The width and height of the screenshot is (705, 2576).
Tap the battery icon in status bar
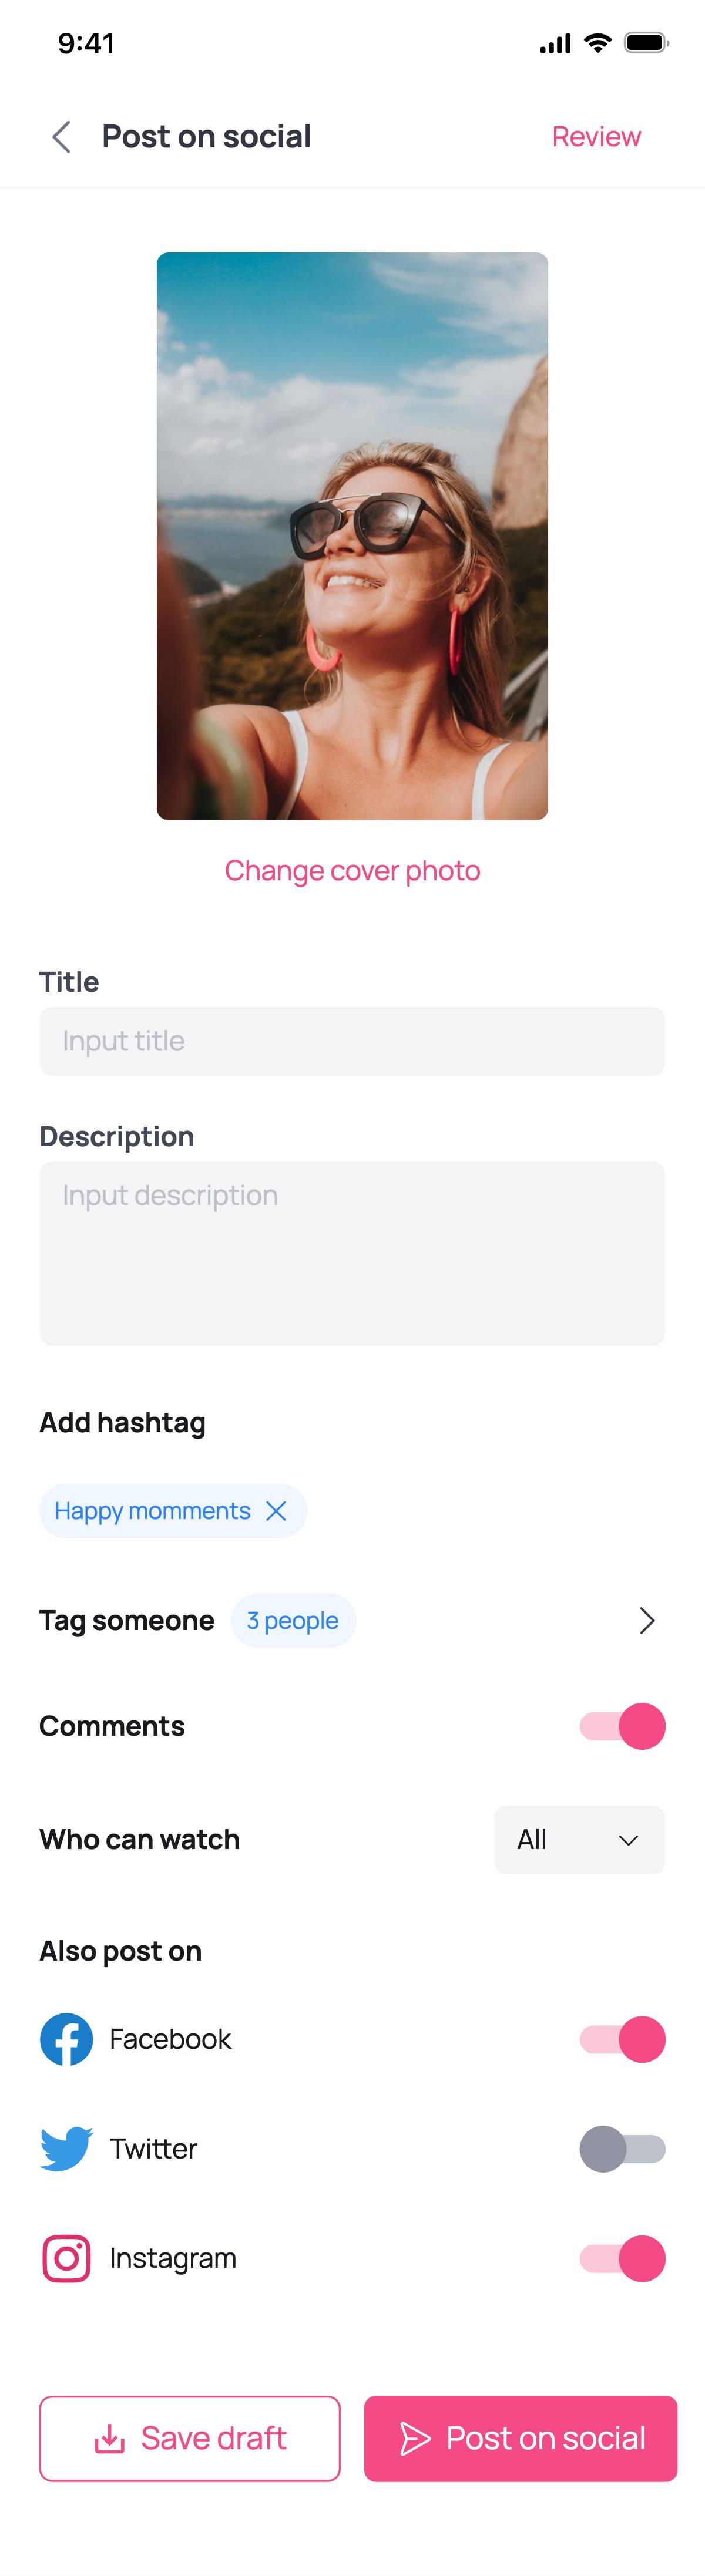645,43
